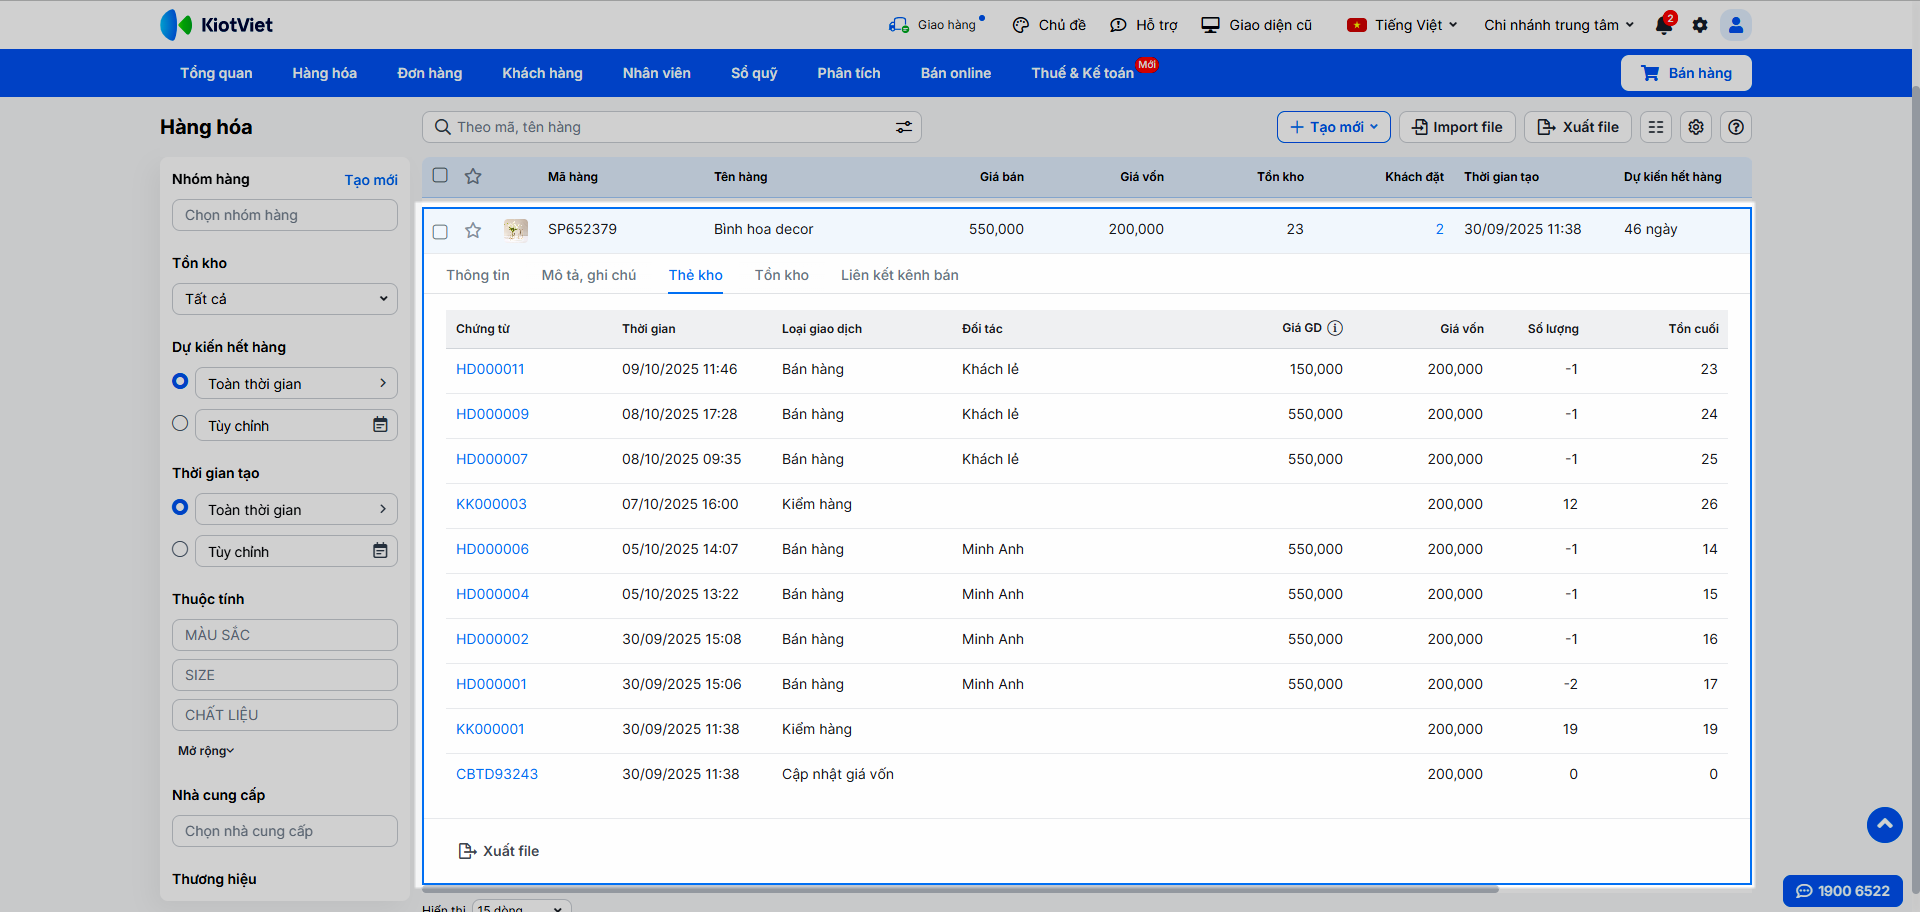Click the help question mark icon

click(1736, 127)
